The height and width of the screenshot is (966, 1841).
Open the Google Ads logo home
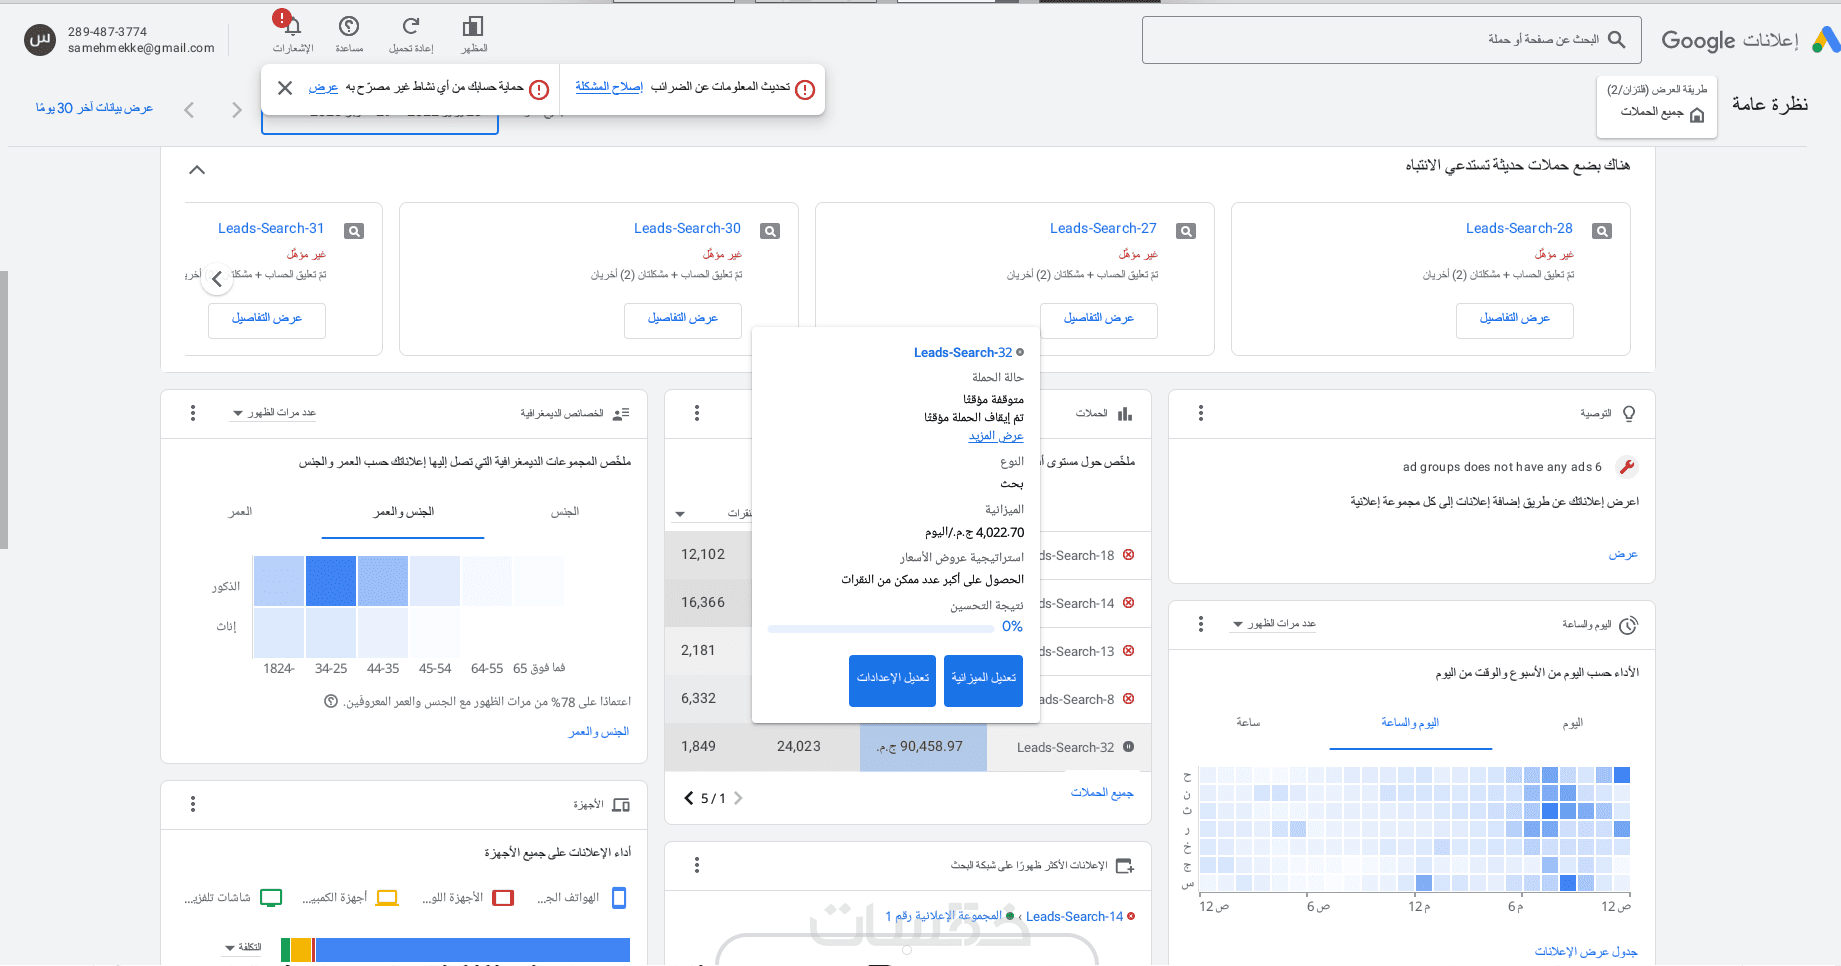[1826, 40]
